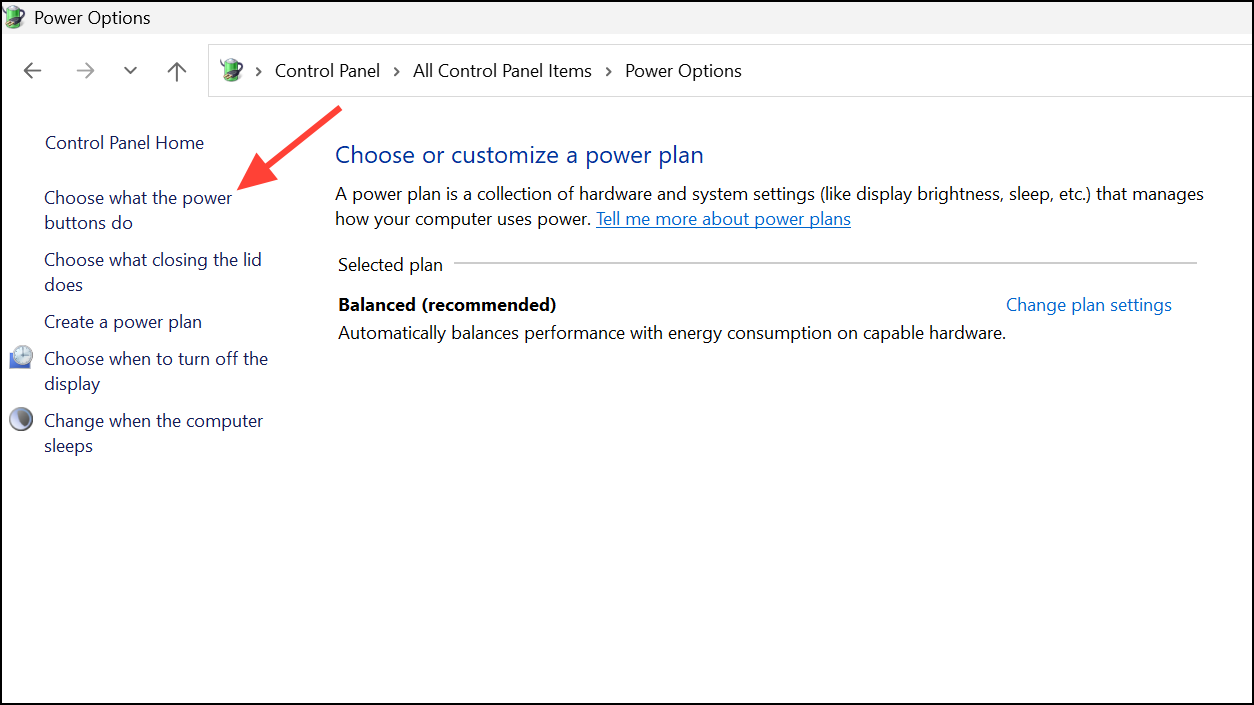Open Choose what closing the lid does

tap(153, 271)
